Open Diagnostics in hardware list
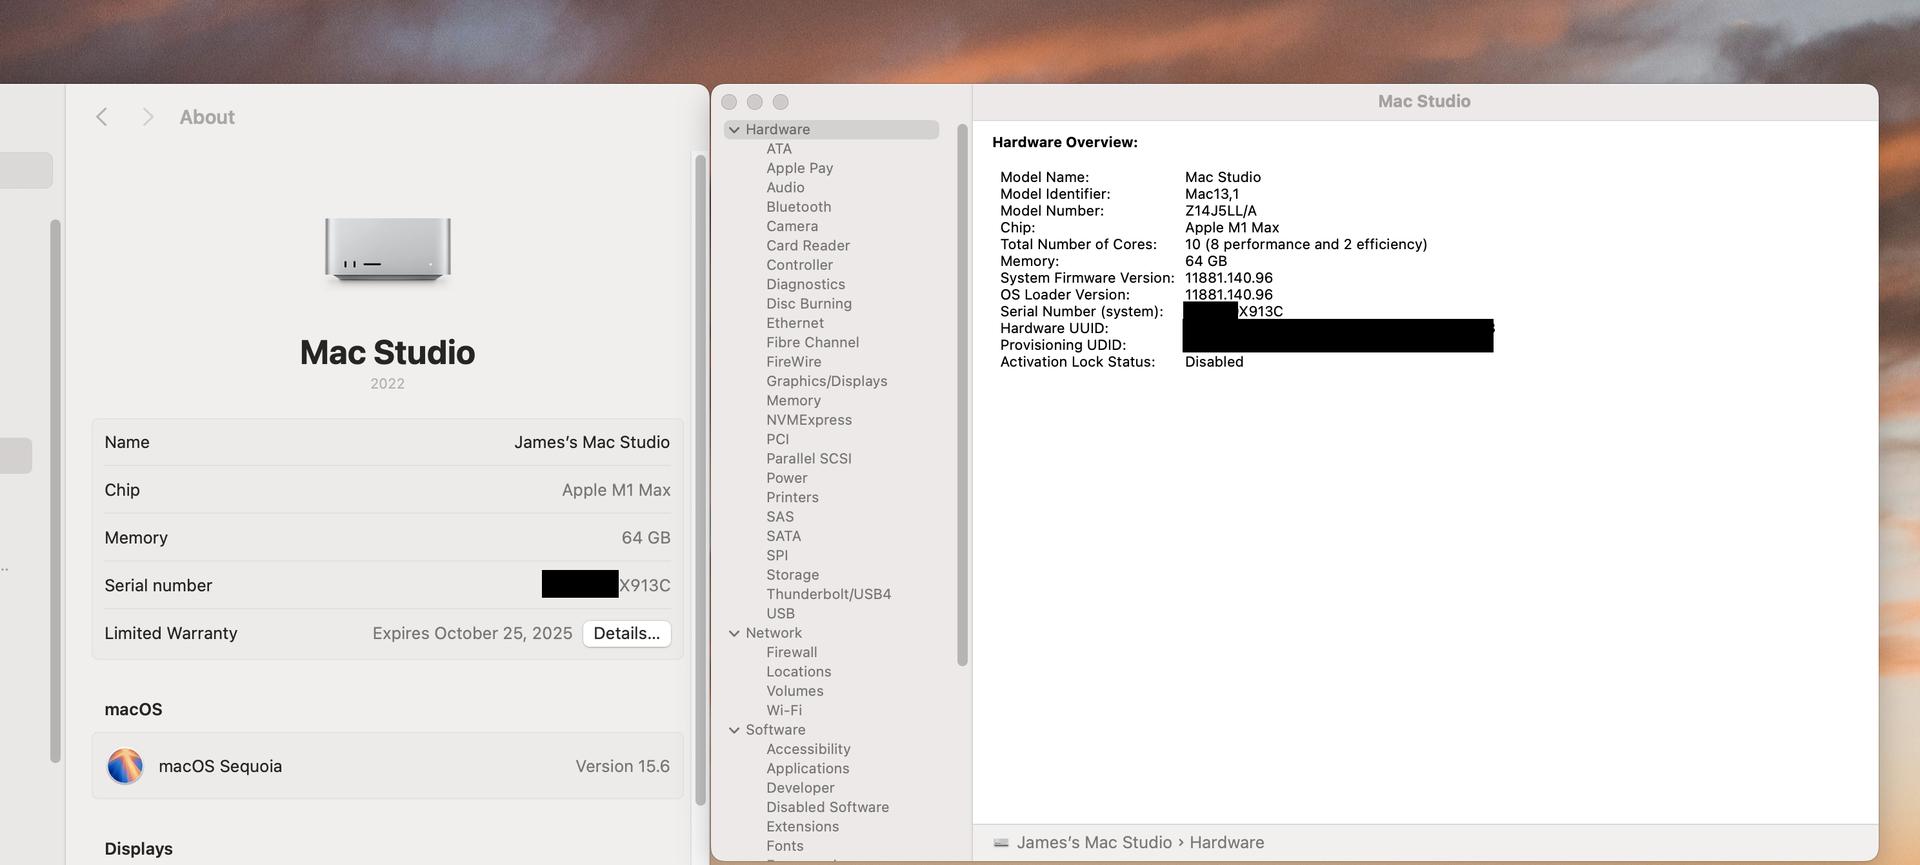The width and height of the screenshot is (1920, 865). [806, 284]
